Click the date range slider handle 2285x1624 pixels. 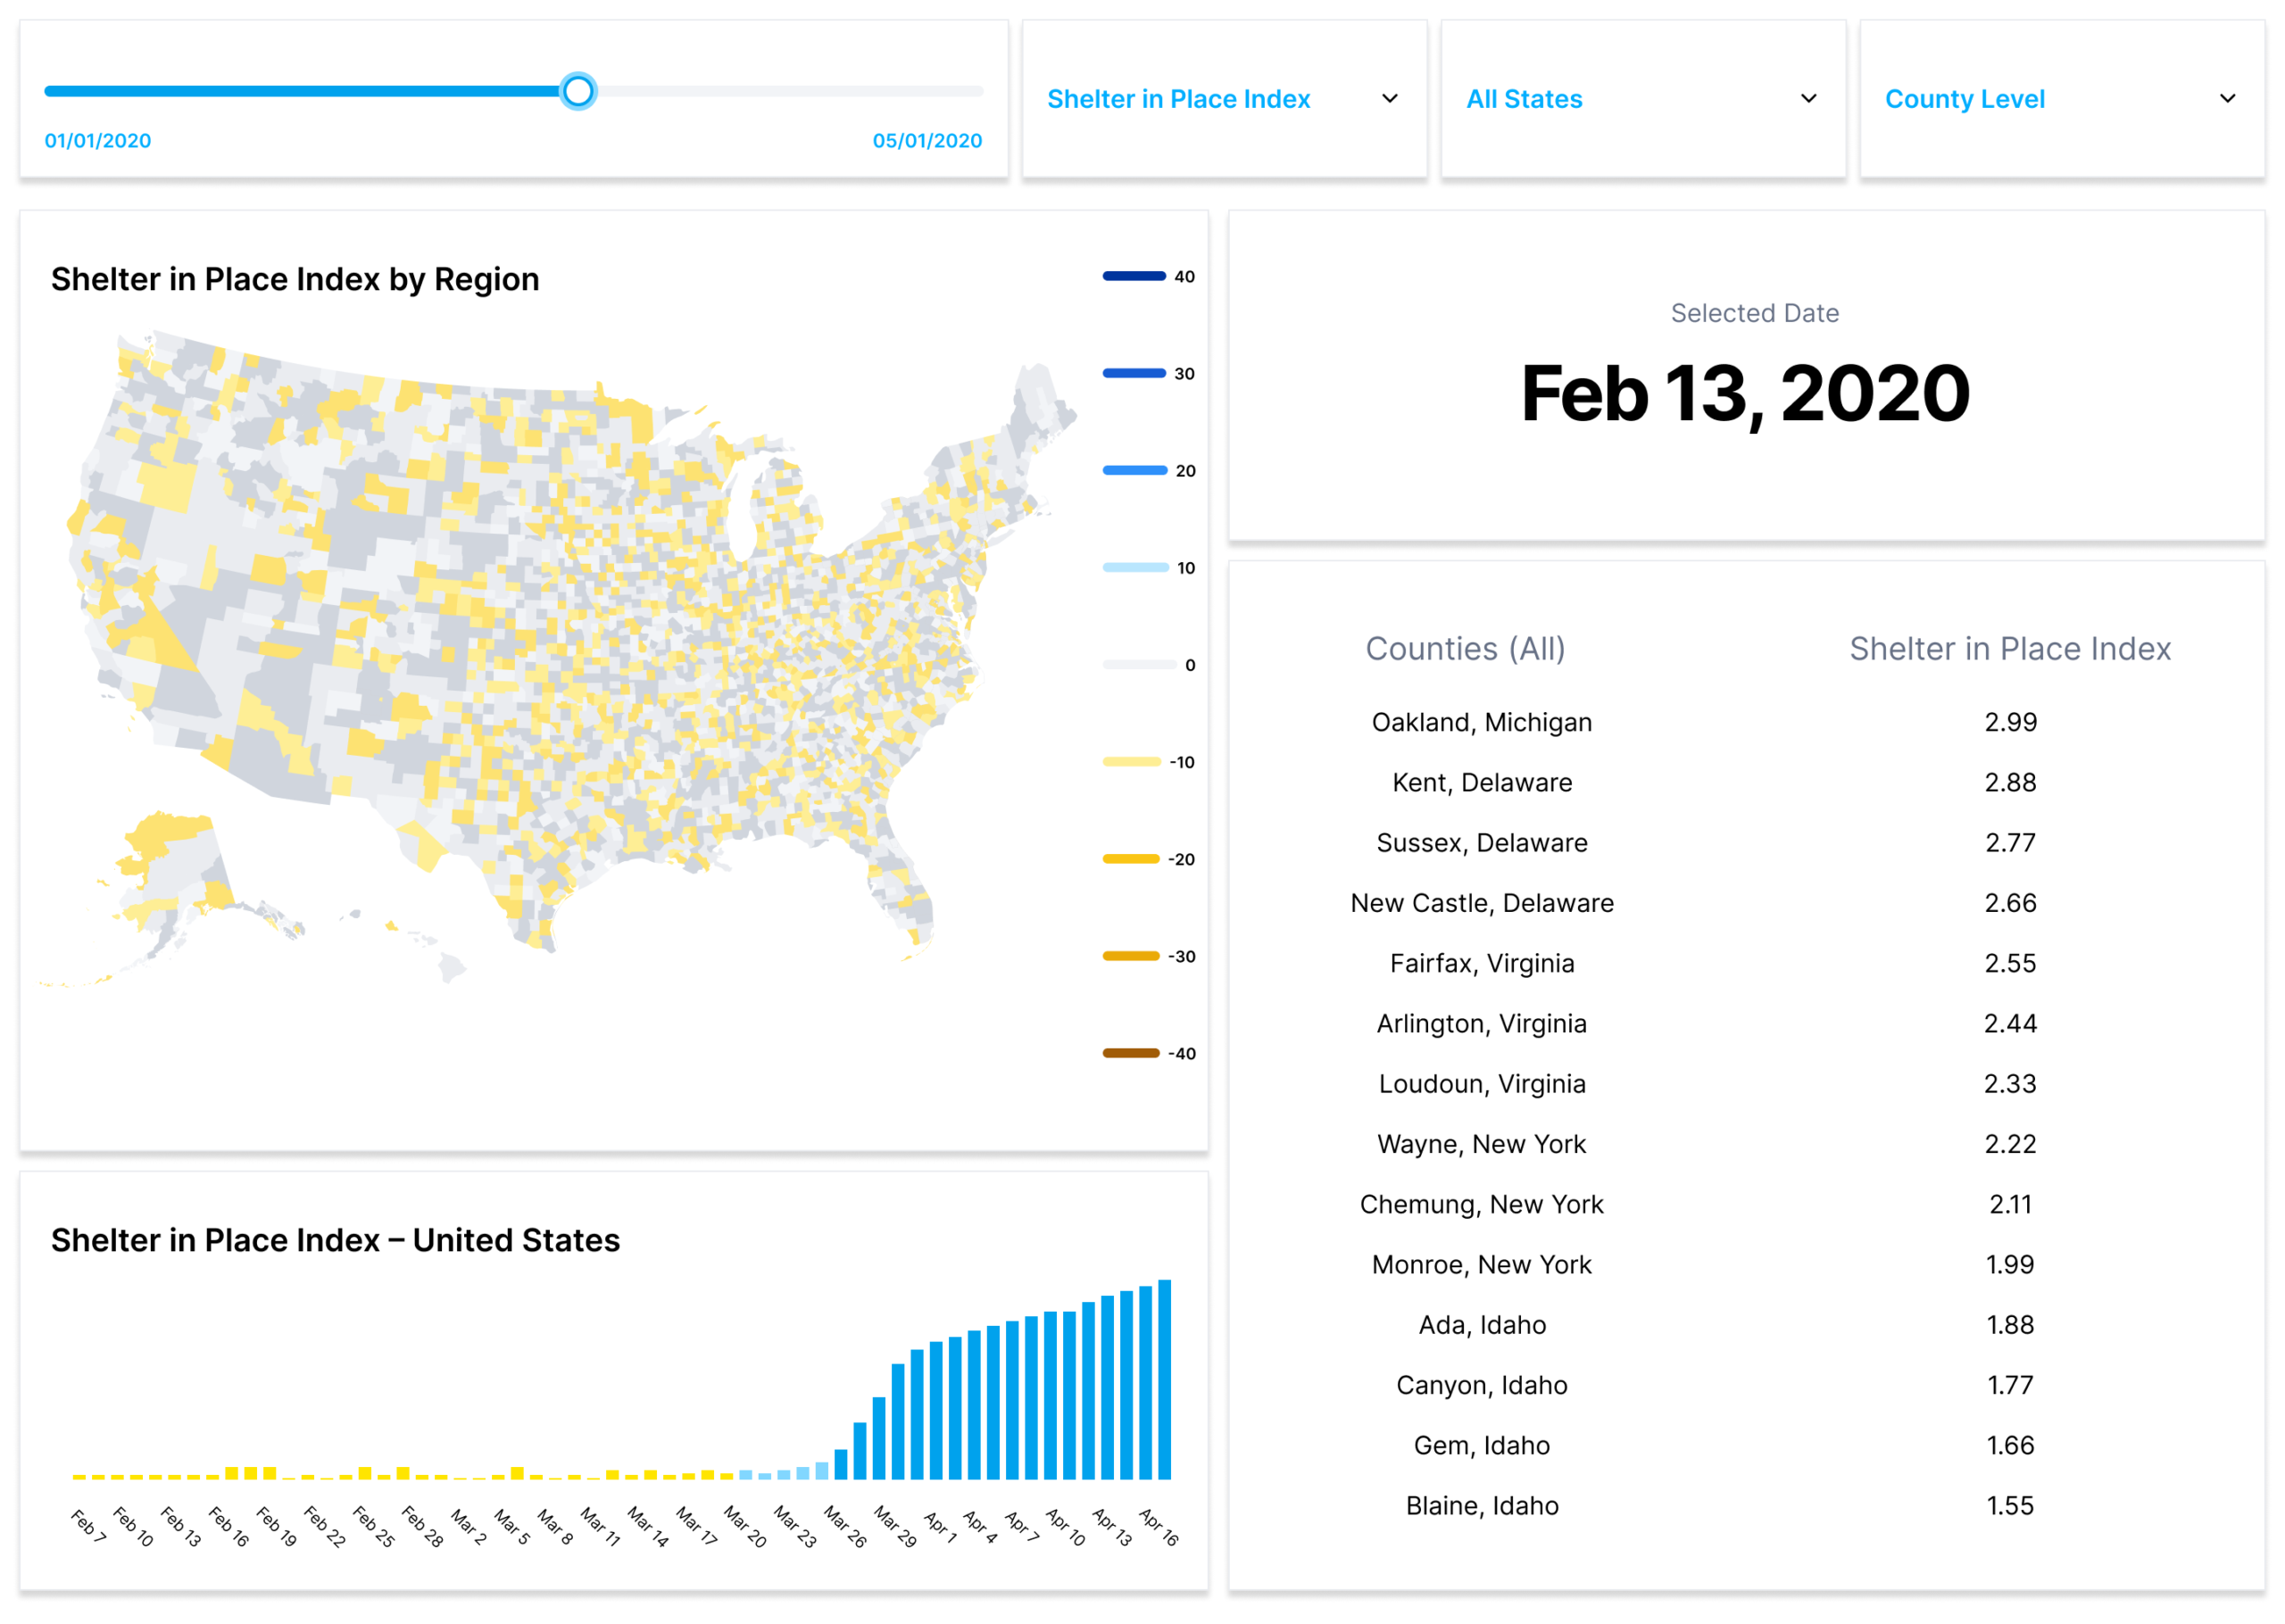coord(577,91)
